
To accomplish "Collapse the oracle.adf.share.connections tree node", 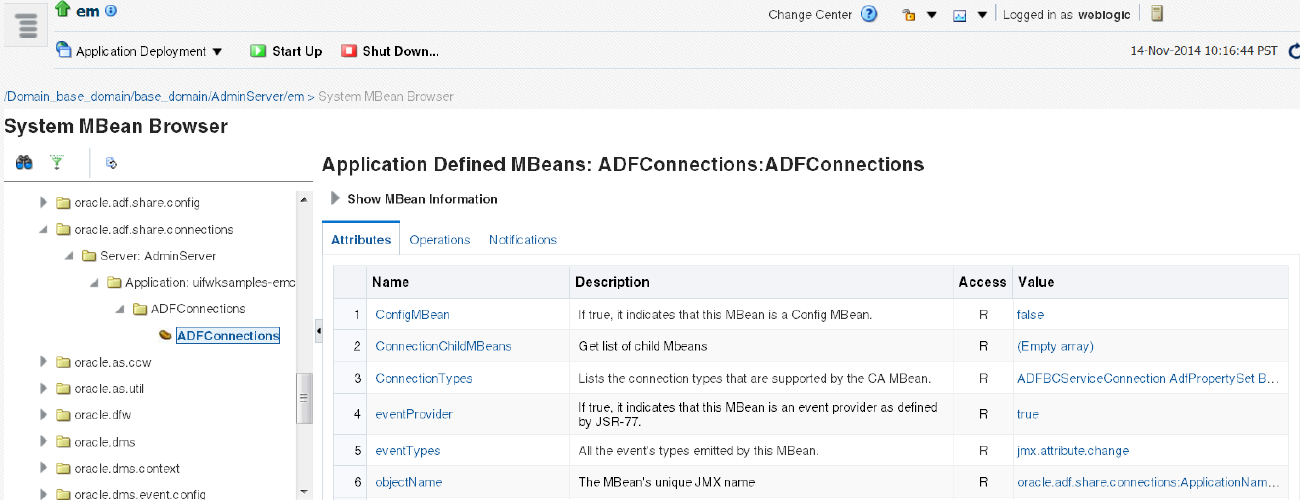I will 43,229.
